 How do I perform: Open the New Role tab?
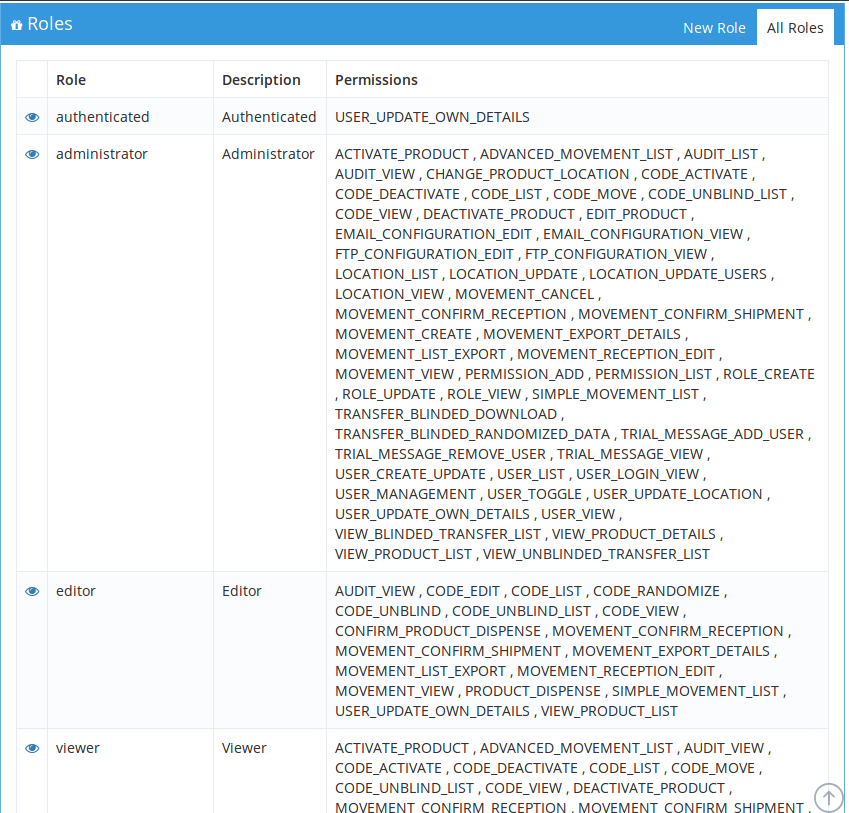click(714, 28)
